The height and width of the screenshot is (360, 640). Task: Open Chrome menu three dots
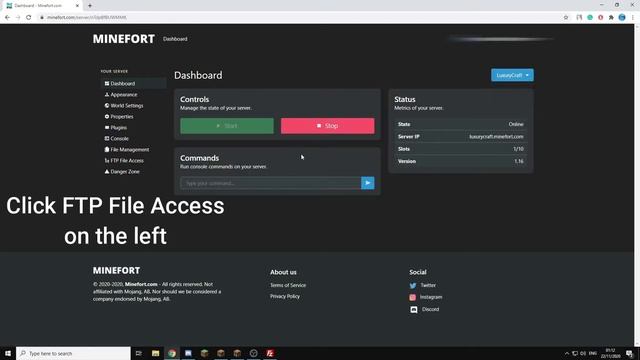(x=633, y=18)
